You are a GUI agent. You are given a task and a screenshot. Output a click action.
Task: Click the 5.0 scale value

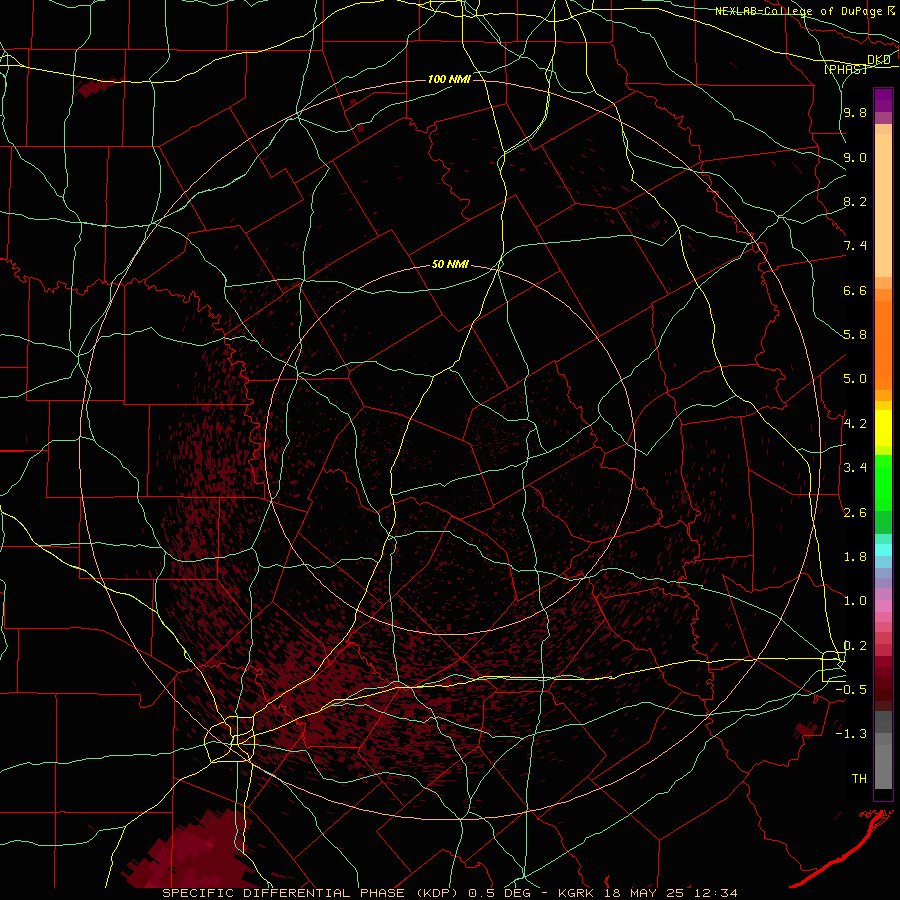pyautogui.click(x=855, y=379)
